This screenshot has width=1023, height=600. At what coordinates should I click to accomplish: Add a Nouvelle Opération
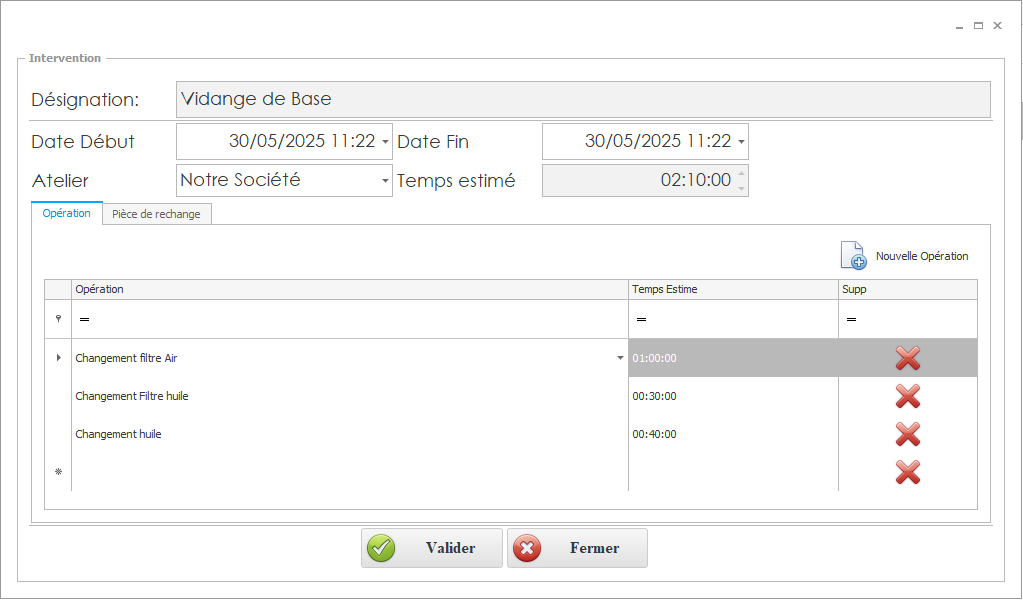point(905,256)
